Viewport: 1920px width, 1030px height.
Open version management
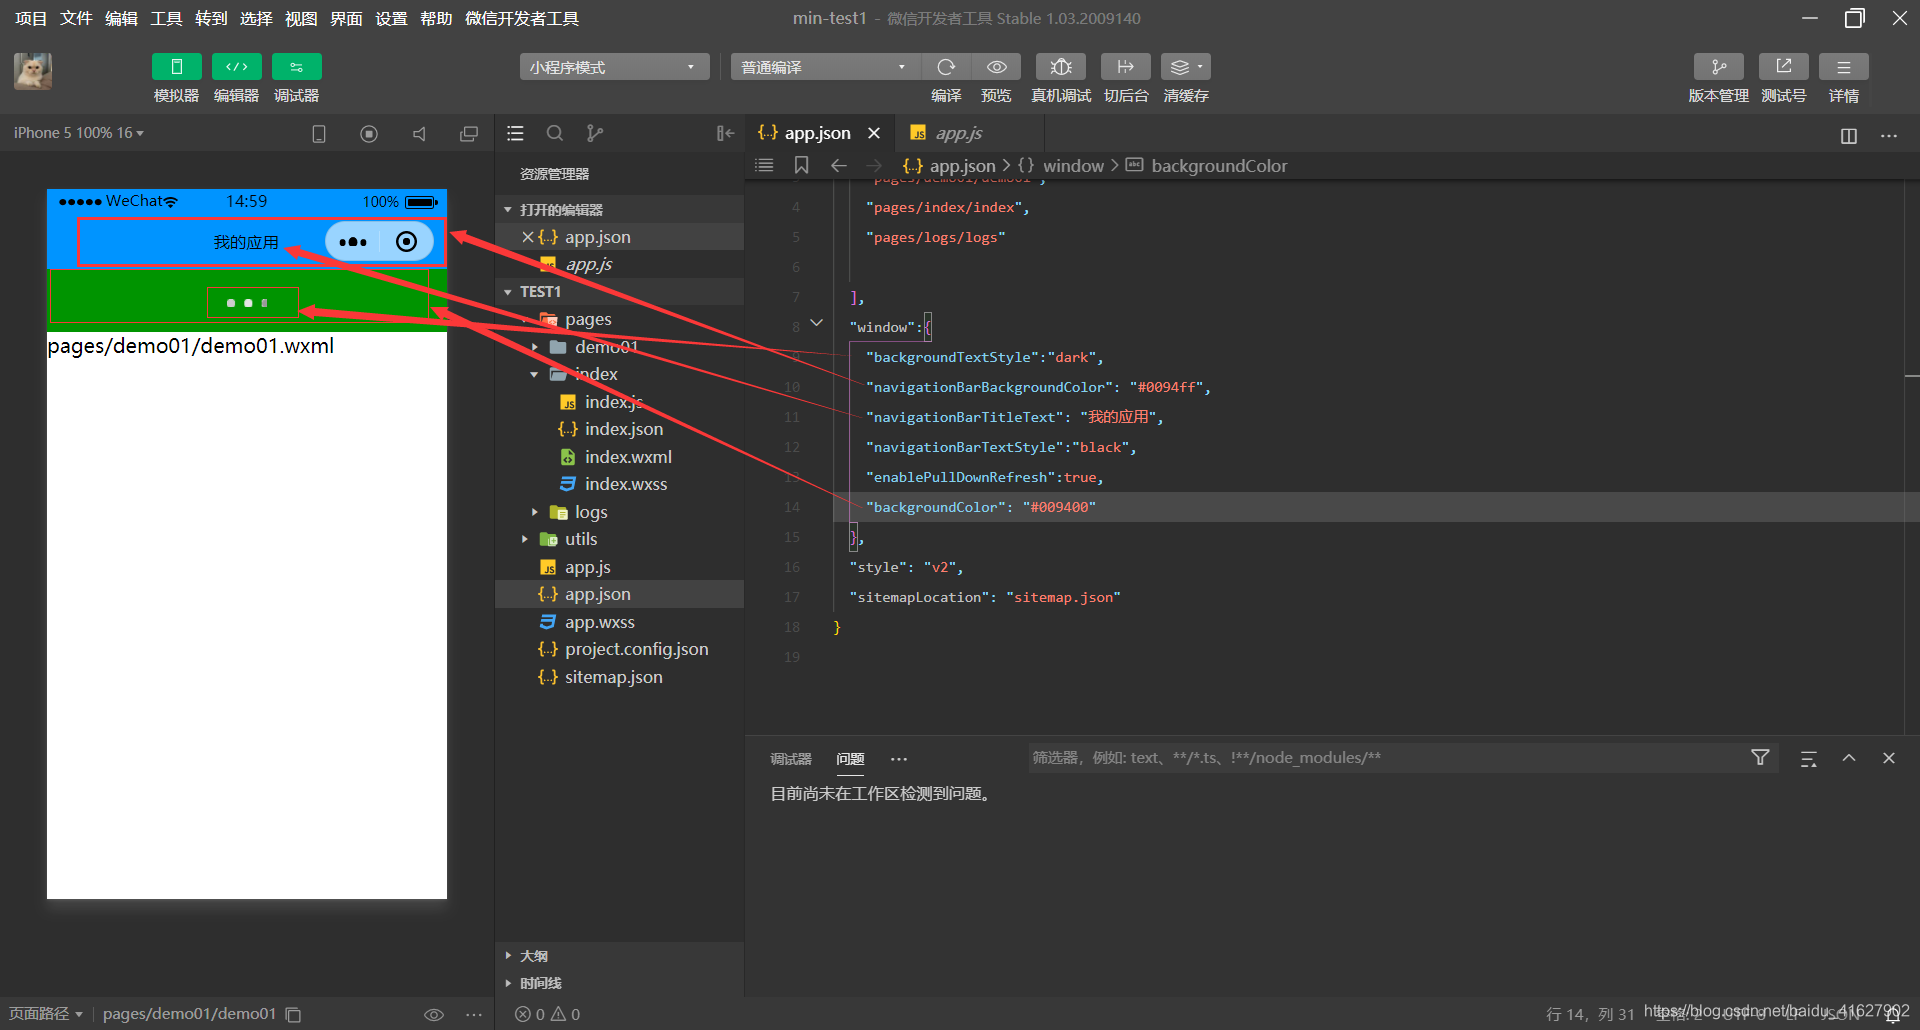coord(1718,67)
